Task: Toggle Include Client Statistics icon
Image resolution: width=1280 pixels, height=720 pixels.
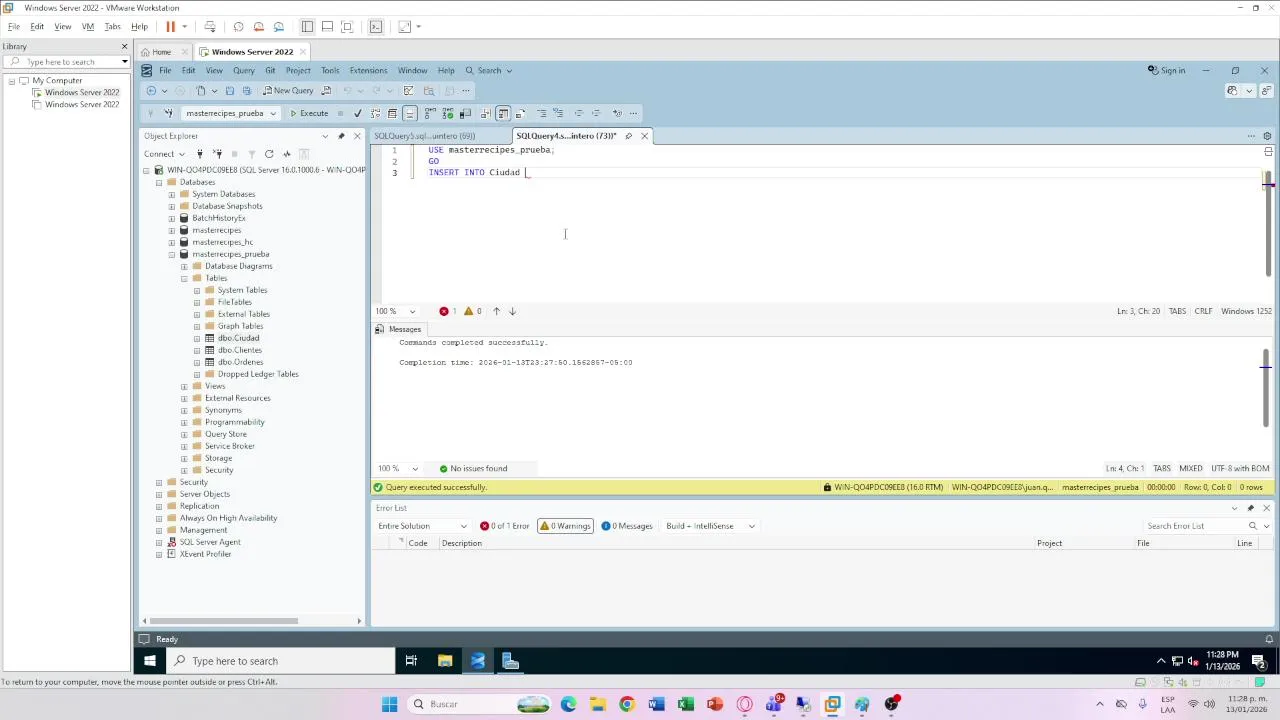Action: [x=465, y=113]
